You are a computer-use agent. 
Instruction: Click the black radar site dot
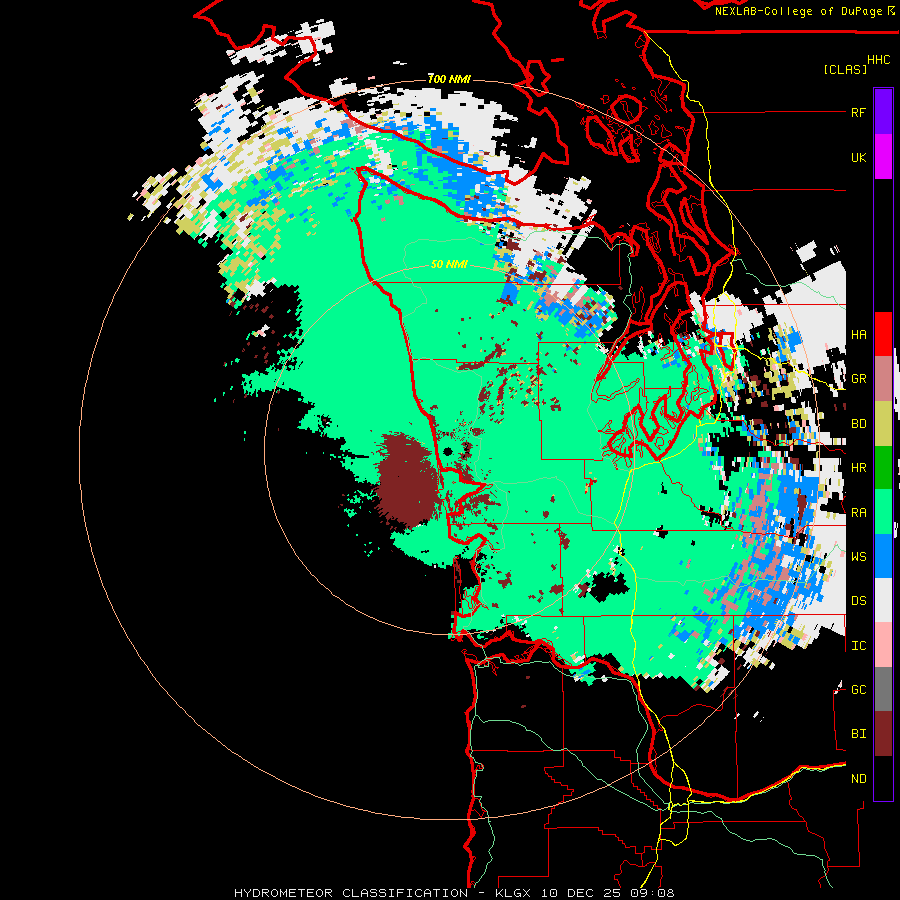(448, 451)
